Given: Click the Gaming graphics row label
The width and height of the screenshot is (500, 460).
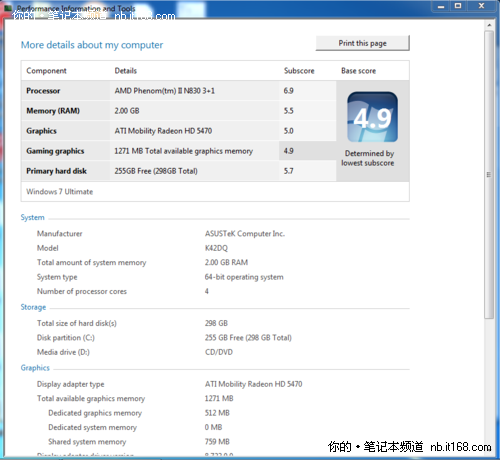Looking at the screenshot, I should coord(55,151).
